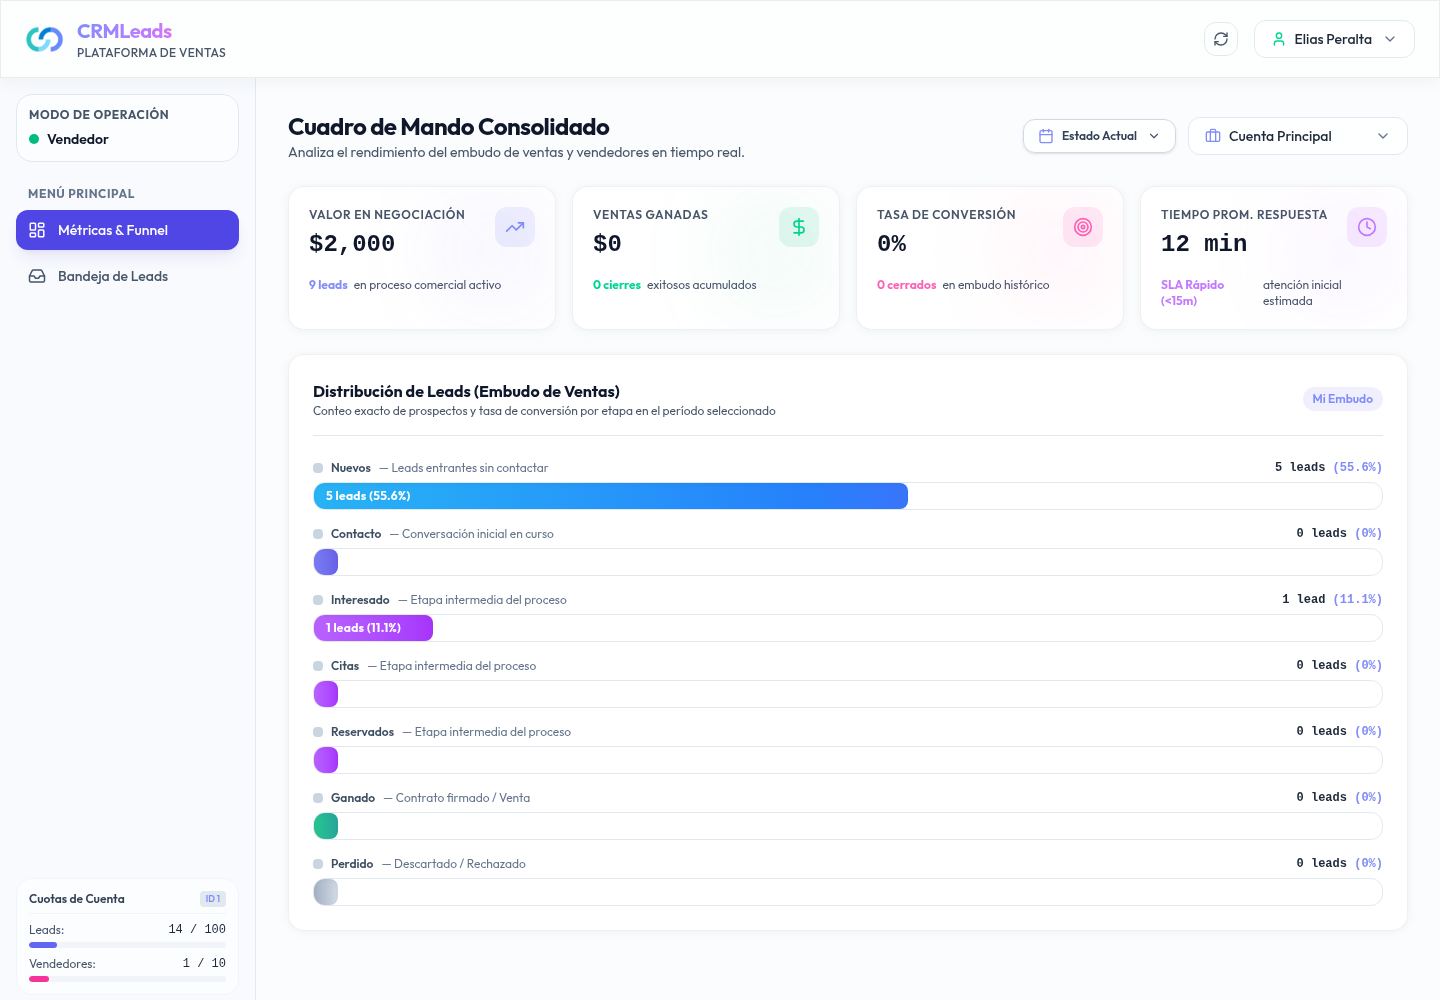
Task: Click the green status dot beside Vendedor
Action: pos(34,139)
